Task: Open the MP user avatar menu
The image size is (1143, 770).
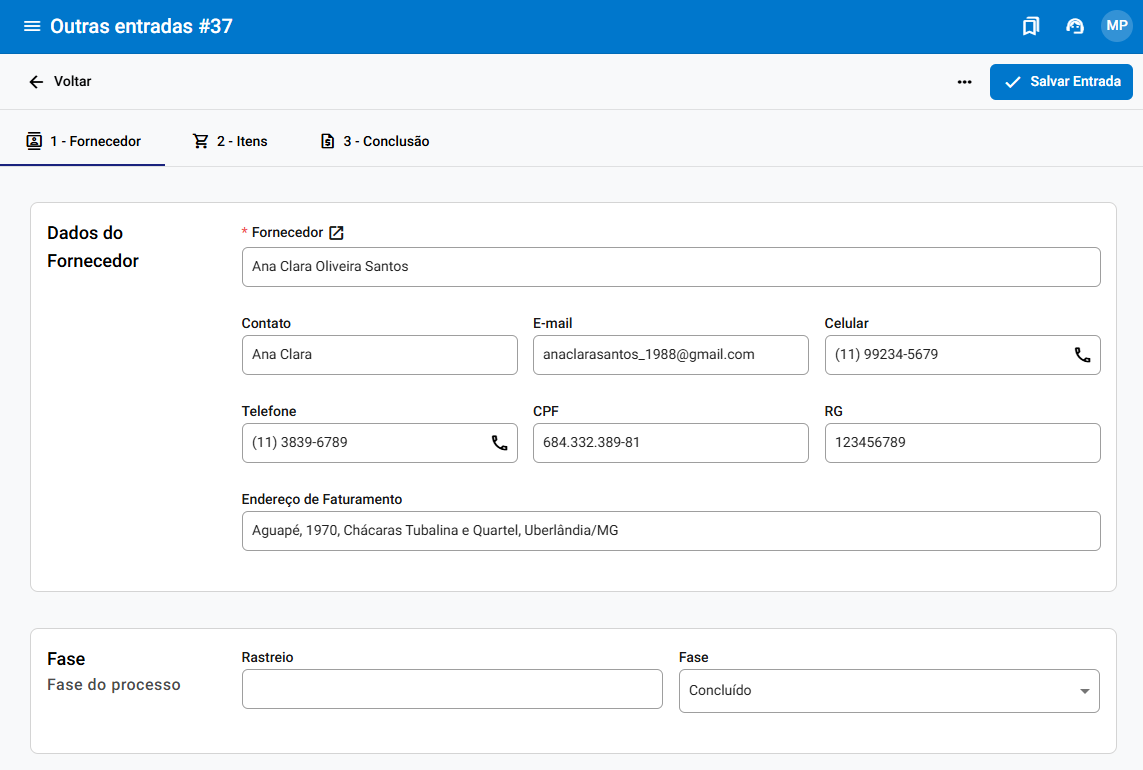Action: [1116, 26]
